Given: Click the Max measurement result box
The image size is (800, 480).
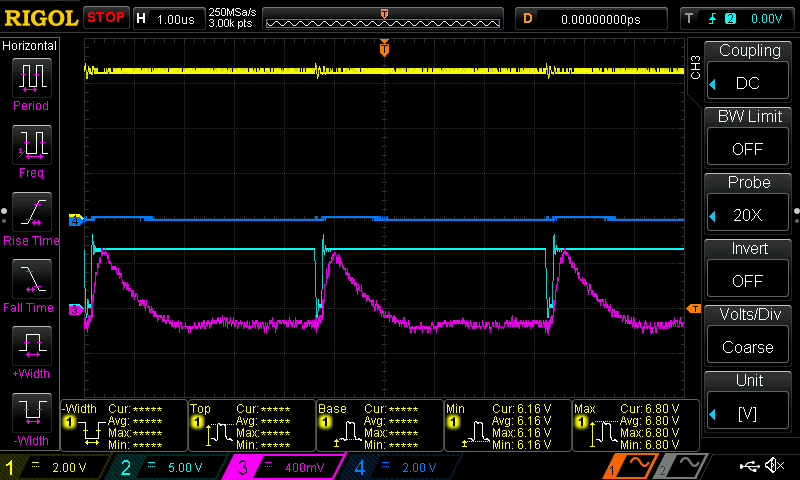Looking at the screenshot, I should 636,425.
